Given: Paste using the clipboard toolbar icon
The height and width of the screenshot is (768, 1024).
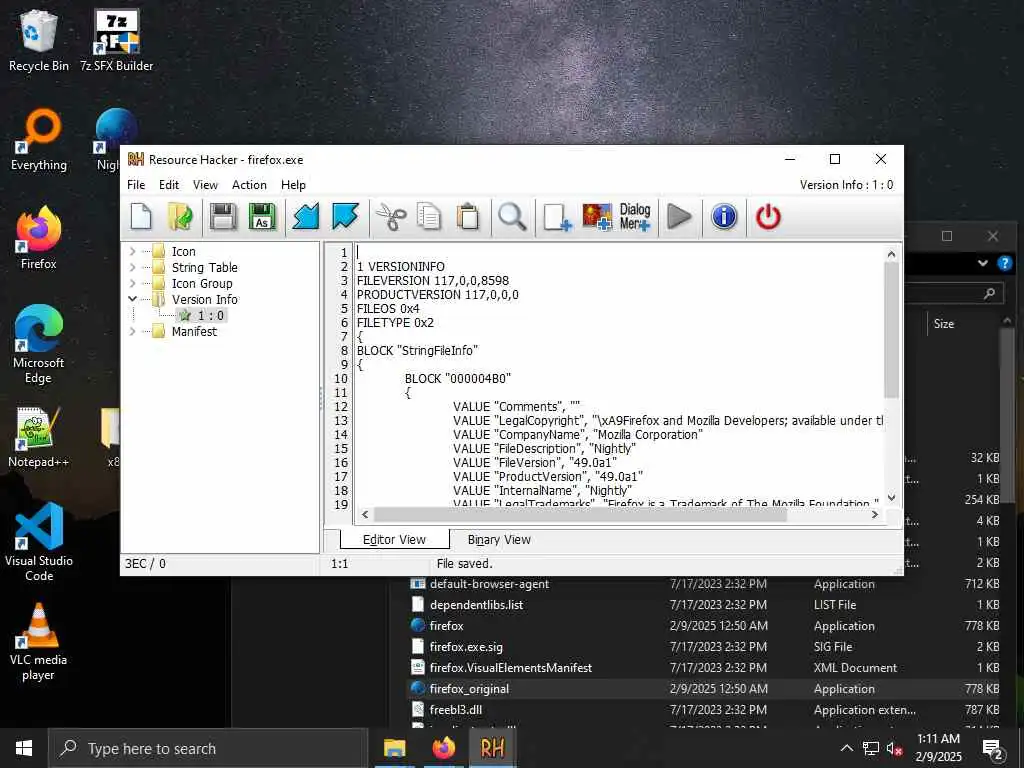Looking at the screenshot, I should pos(468,217).
